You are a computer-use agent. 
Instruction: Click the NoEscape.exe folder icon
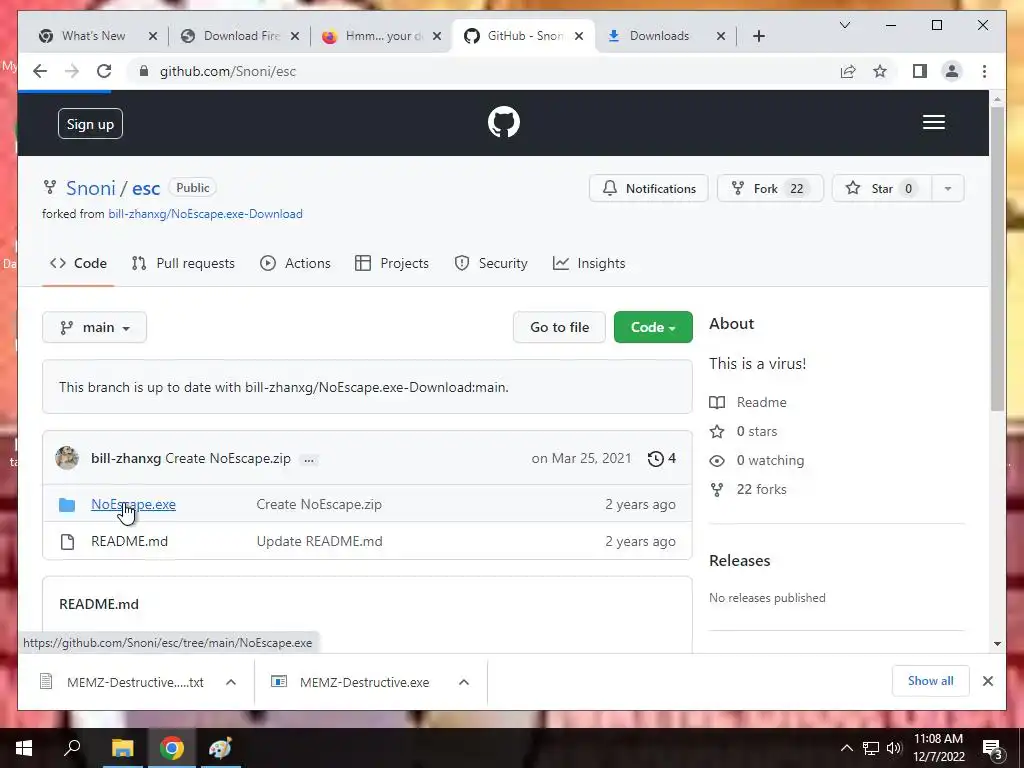pyautogui.click(x=67, y=505)
